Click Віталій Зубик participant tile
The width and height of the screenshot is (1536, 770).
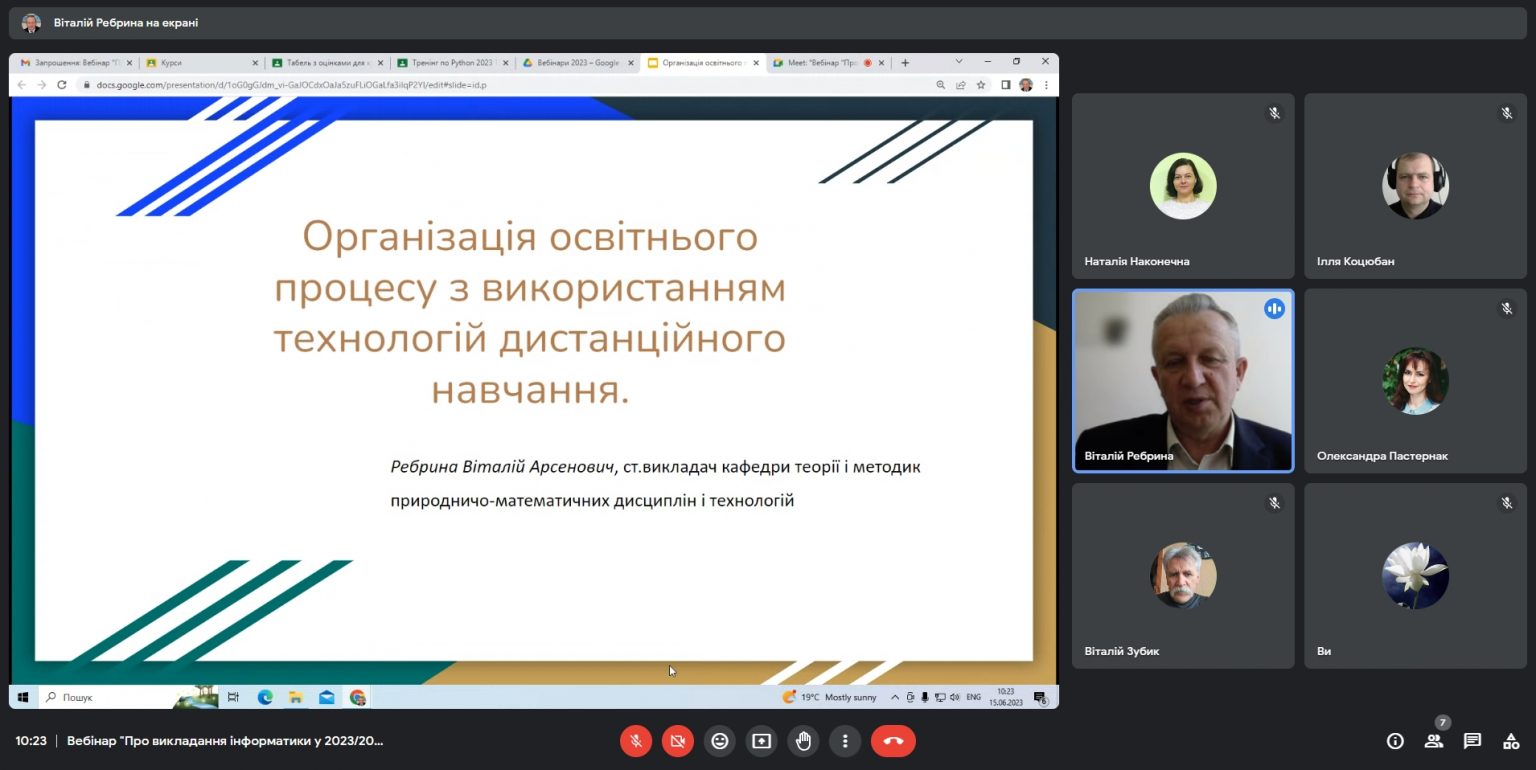tap(1183, 576)
